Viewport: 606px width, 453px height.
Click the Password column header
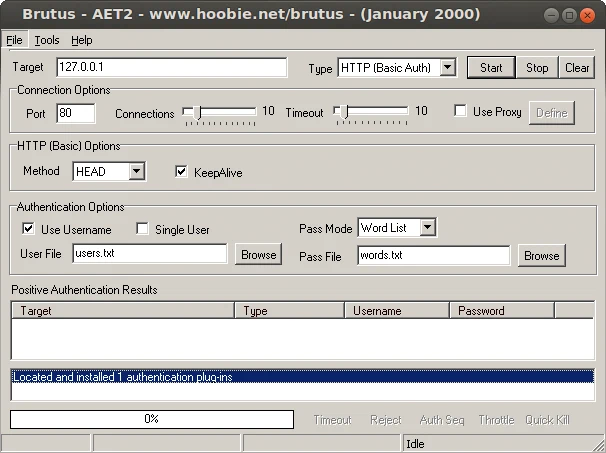click(x=502, y=311)
